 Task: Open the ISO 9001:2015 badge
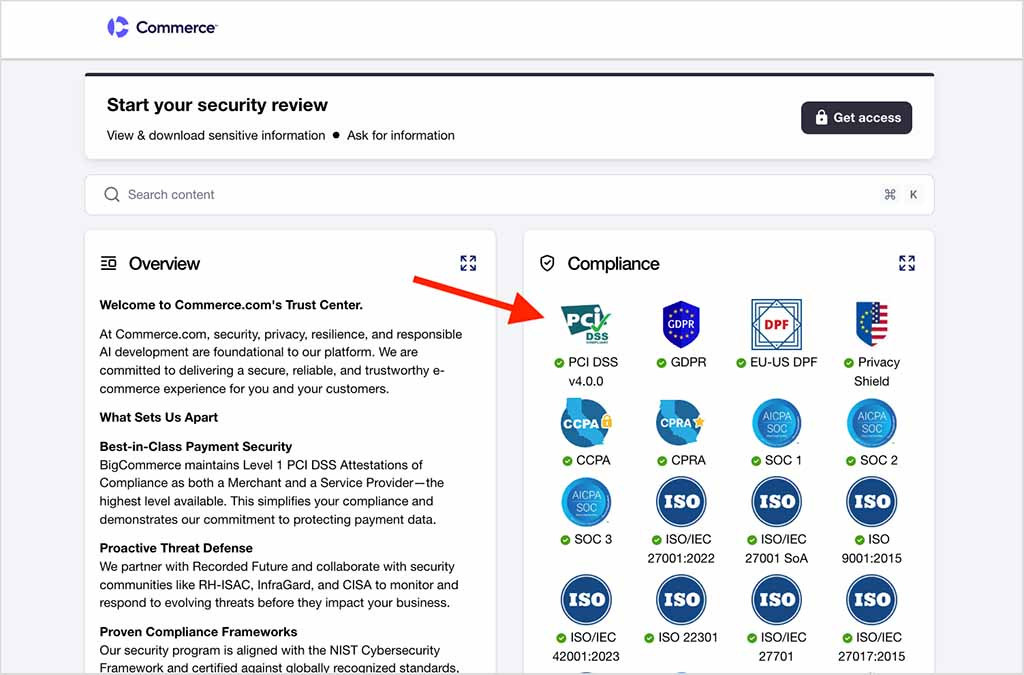(x=872, y=501)
